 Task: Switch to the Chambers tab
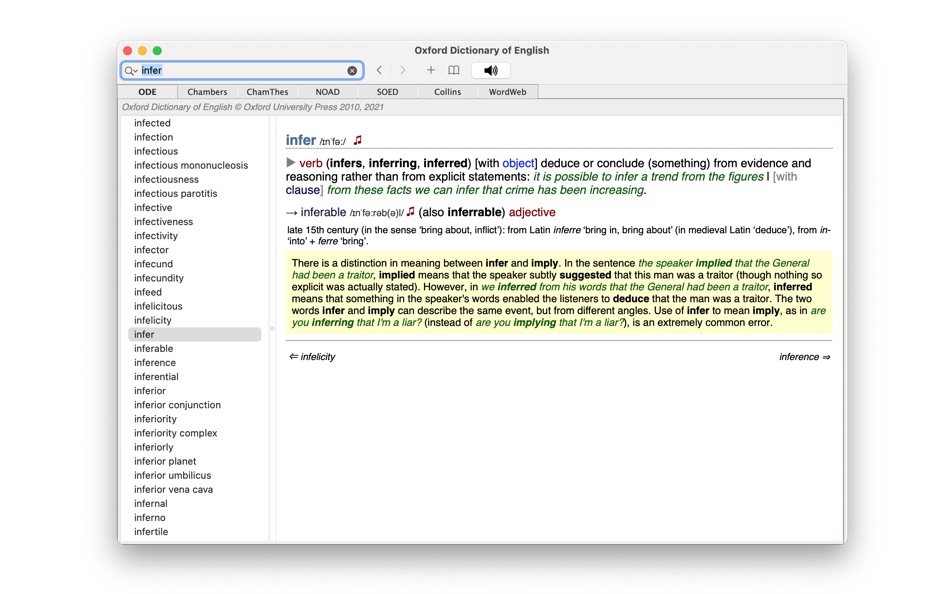click(207, 92)
